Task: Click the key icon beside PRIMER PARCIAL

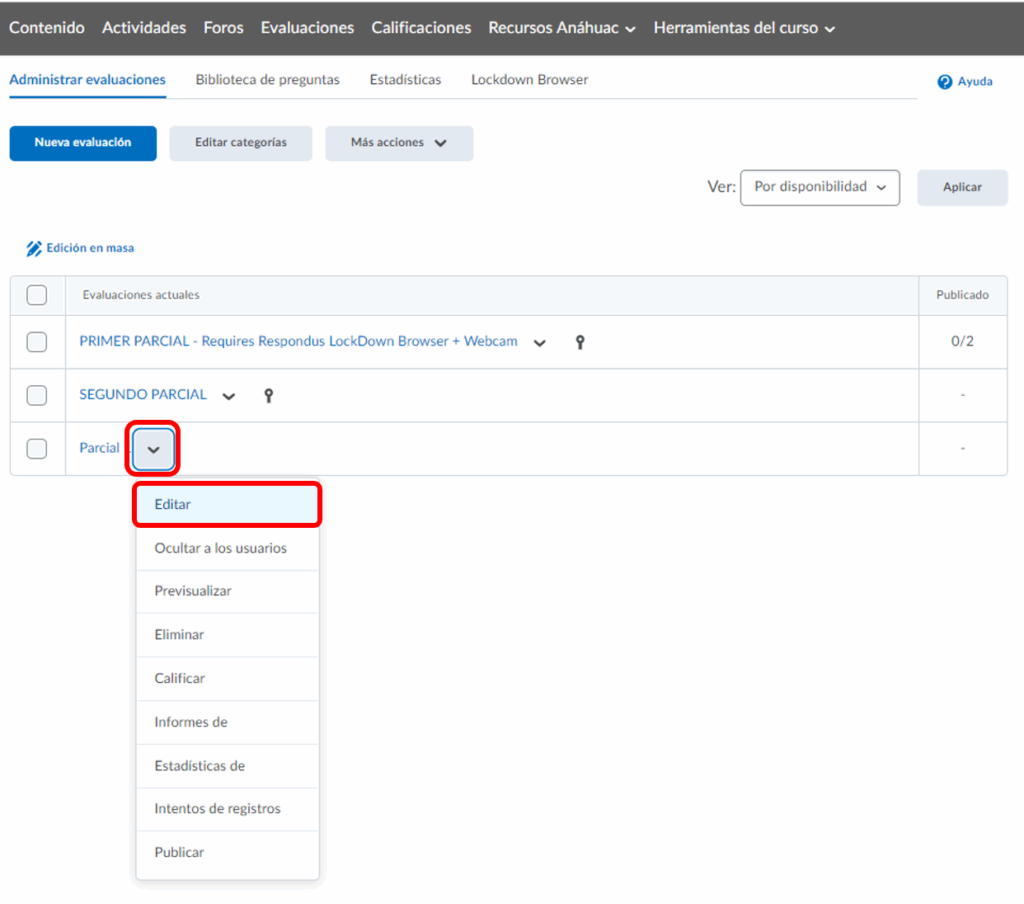Action: tap(579, 342)
